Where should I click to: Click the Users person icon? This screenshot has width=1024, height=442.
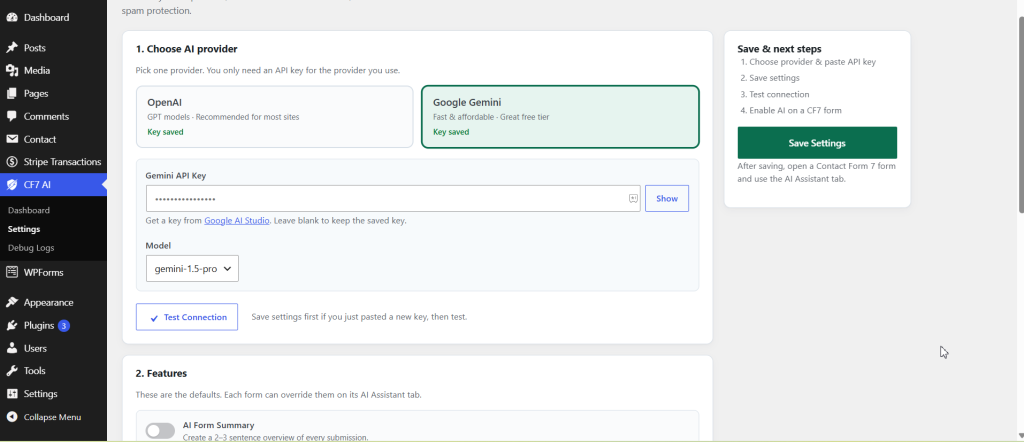12,348
